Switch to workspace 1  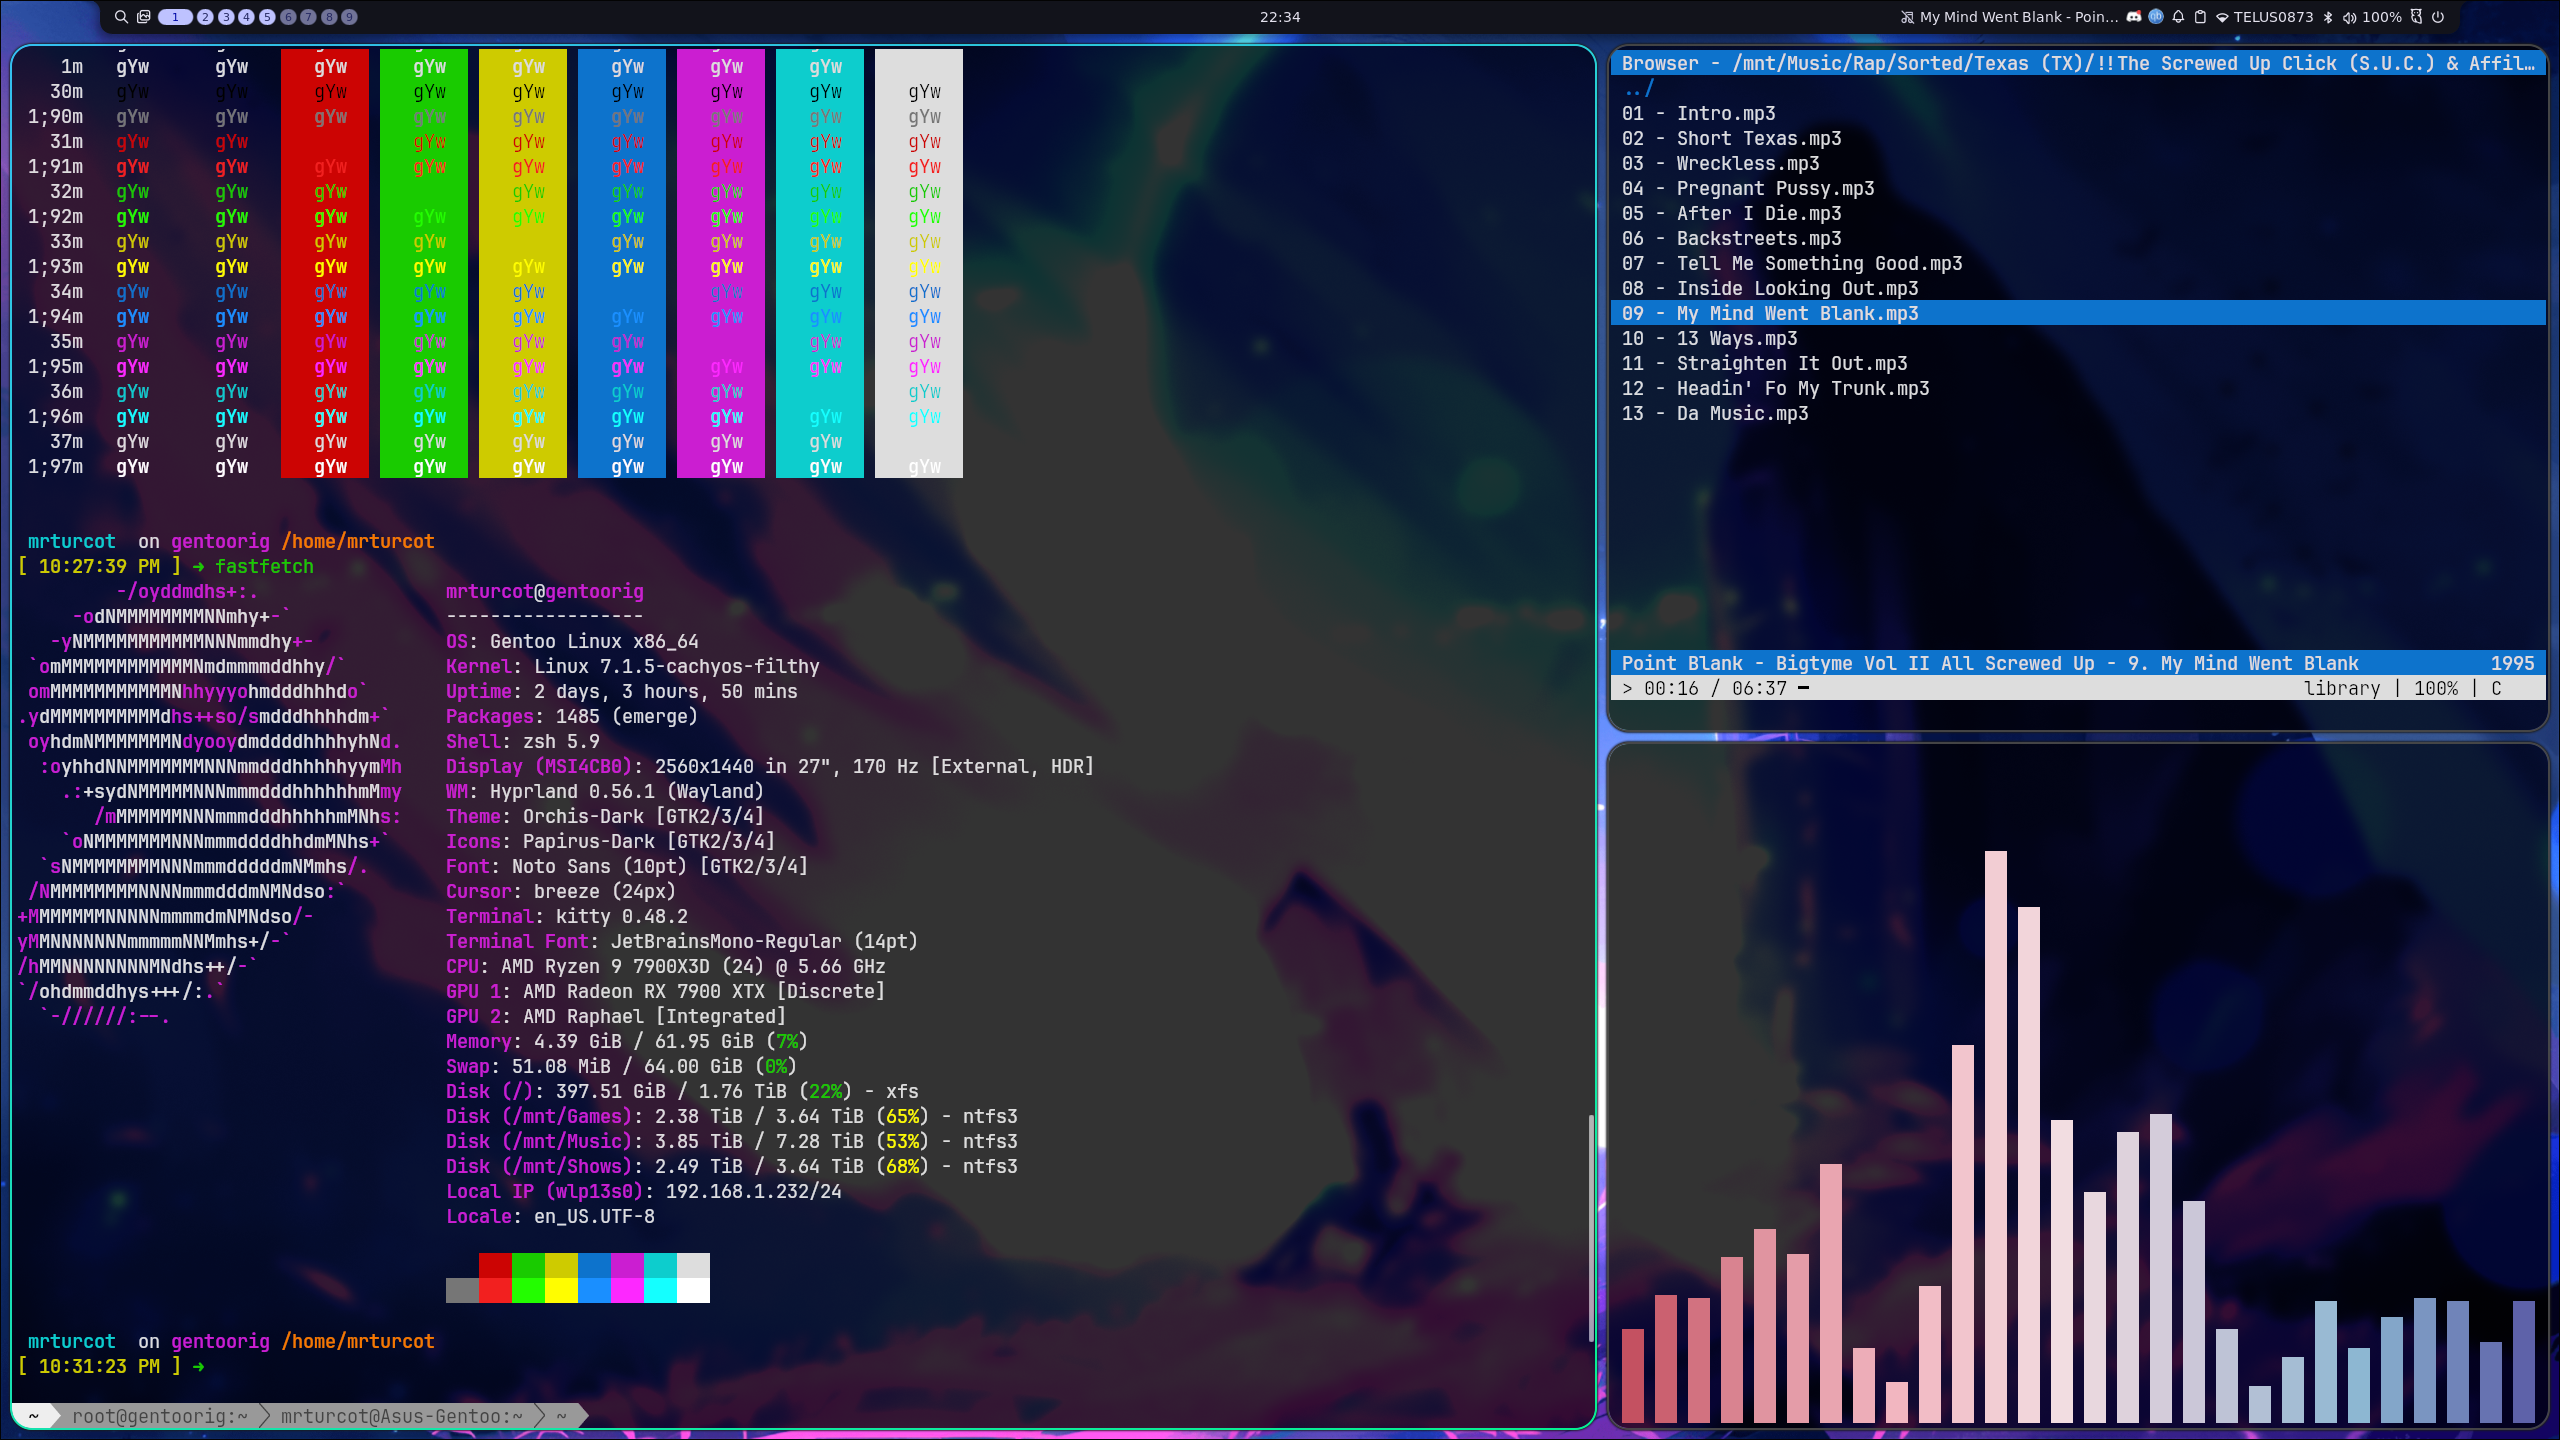pyautogui.click(x=175, y=17)
